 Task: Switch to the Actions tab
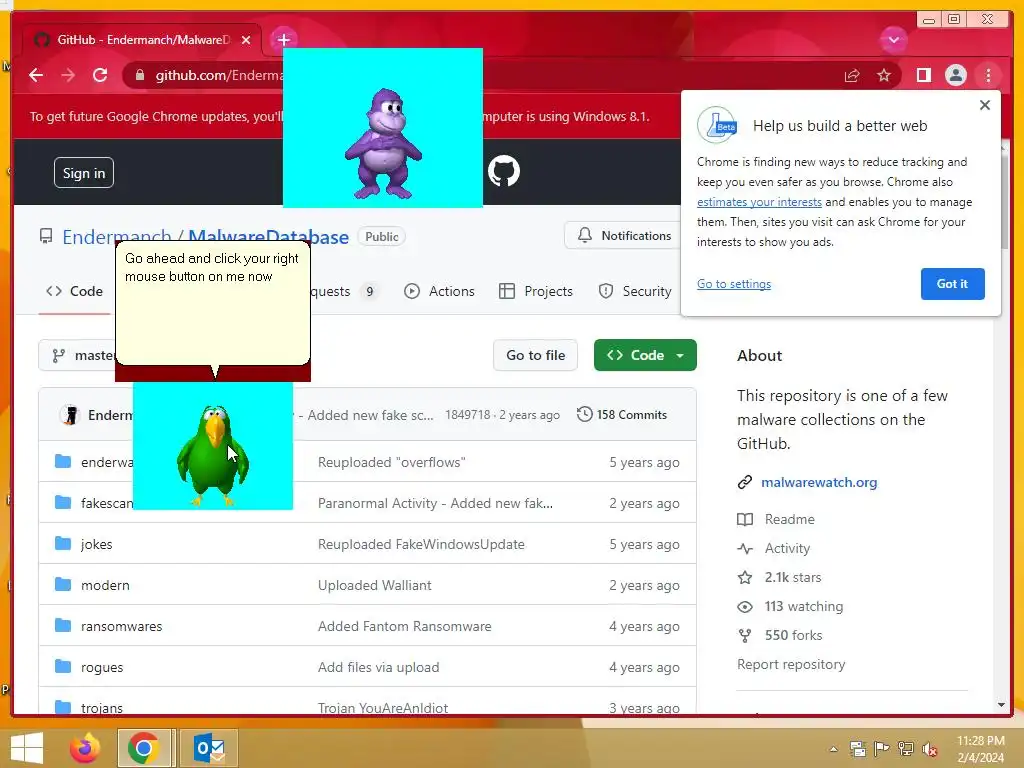pos(439,291)
